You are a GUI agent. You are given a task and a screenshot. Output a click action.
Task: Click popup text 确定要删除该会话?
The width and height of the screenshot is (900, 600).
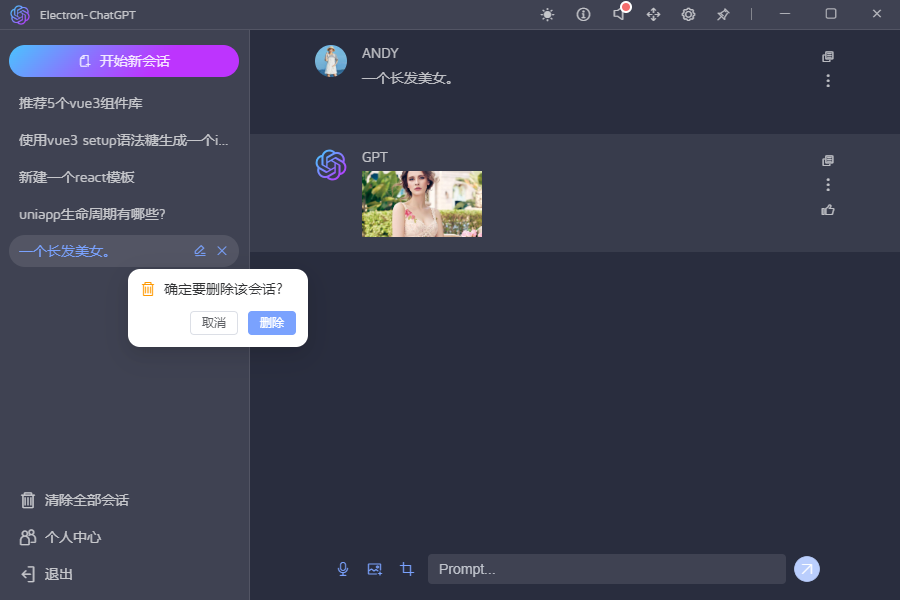pyautogui.click(x=223, y=289)
